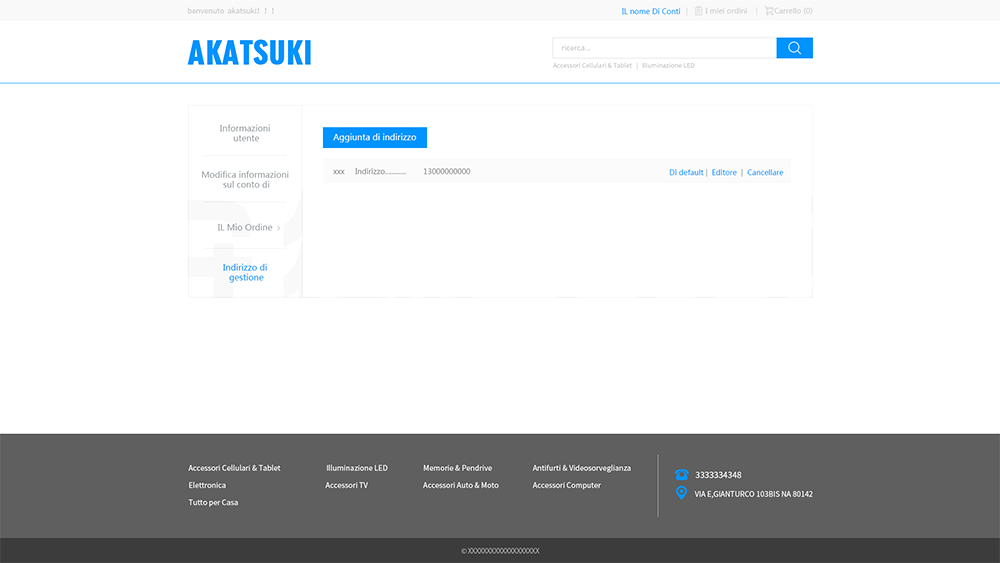Expand the IL Mio Ordine menu arrow
This screenshot has height=563, width=1000.
[x=279, y=228]
